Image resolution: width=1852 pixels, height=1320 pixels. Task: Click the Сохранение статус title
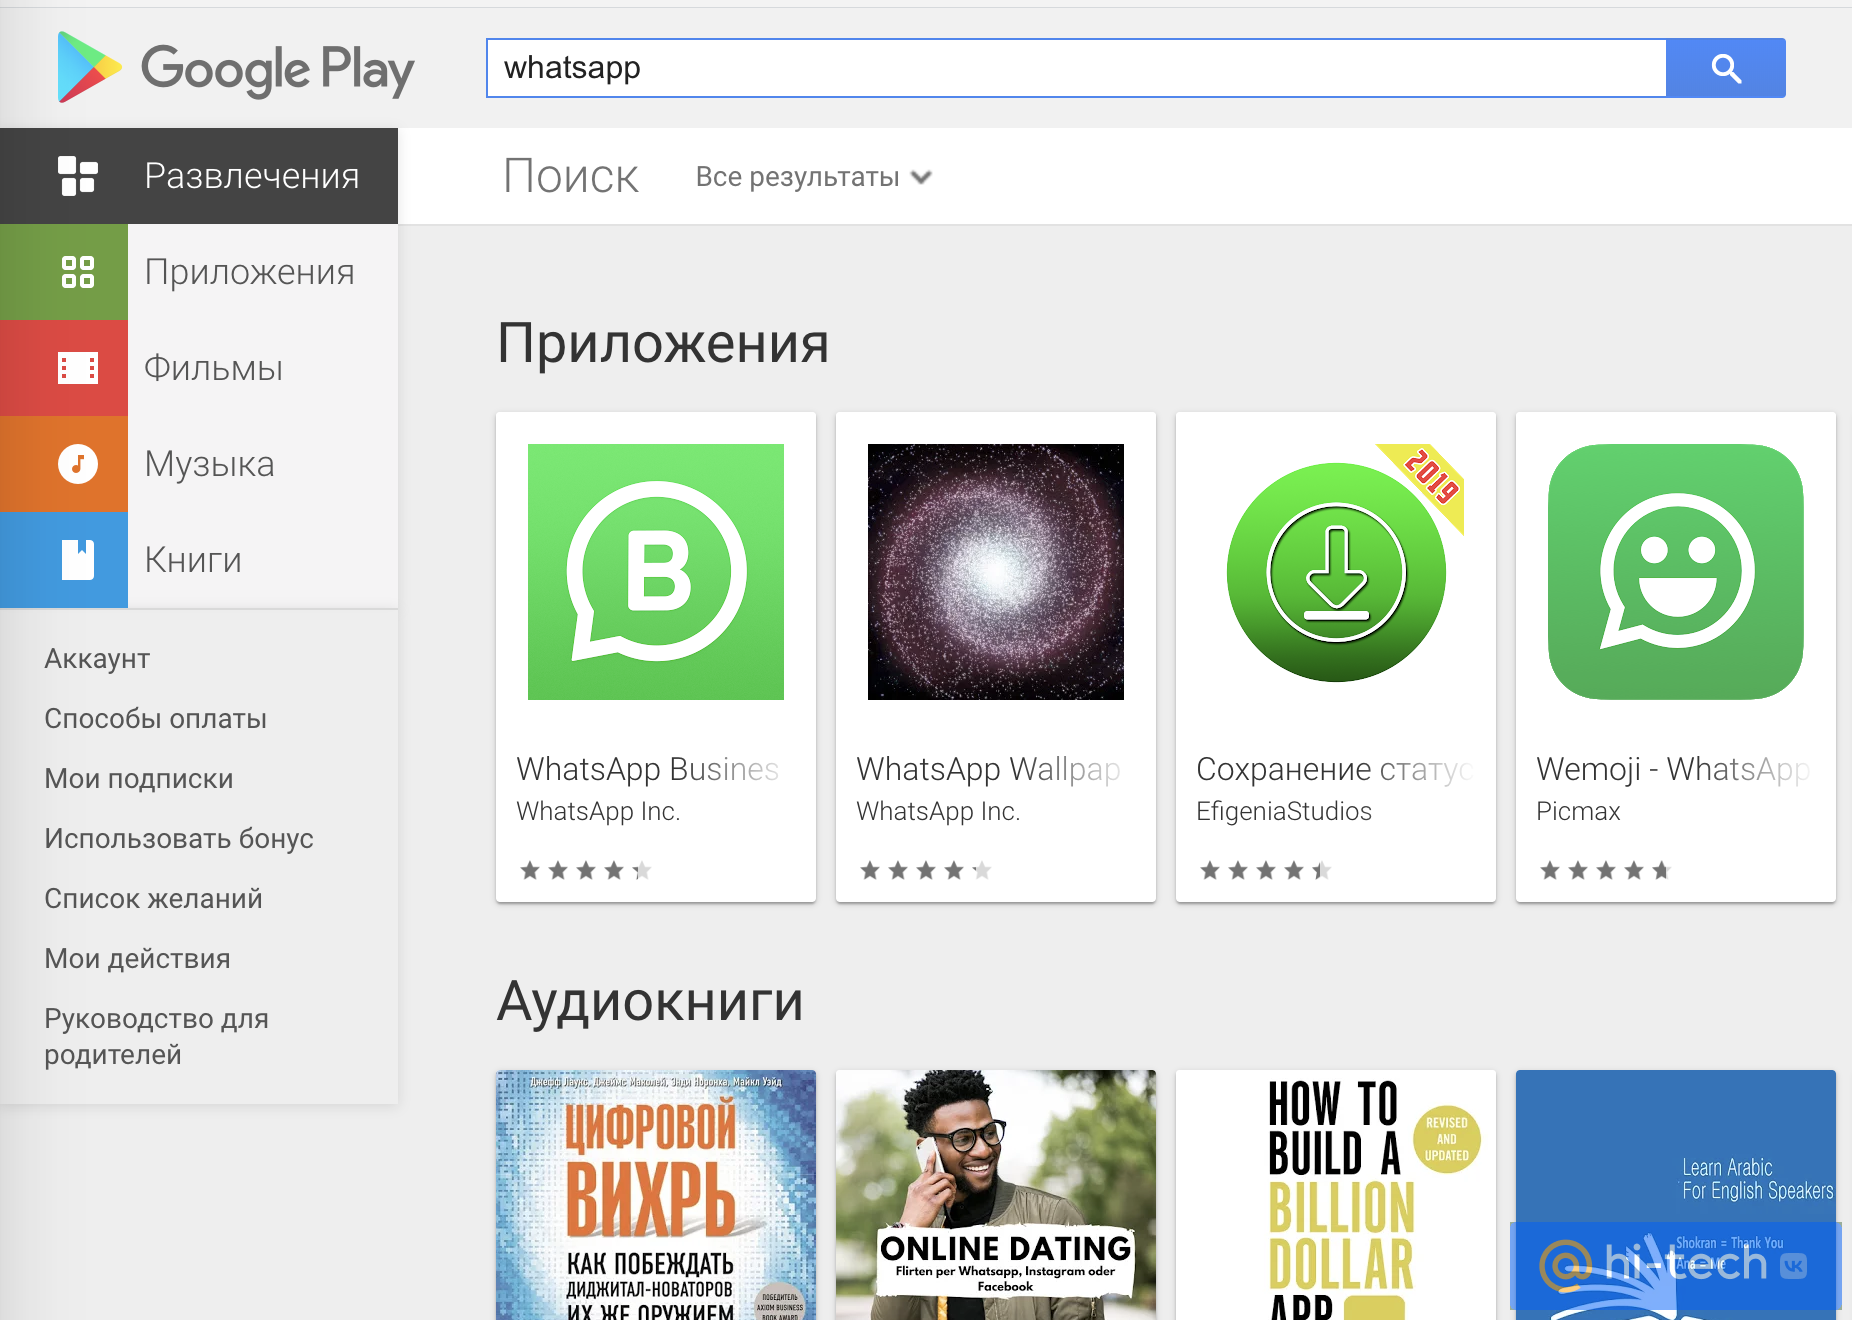(x=1334, y=769)
